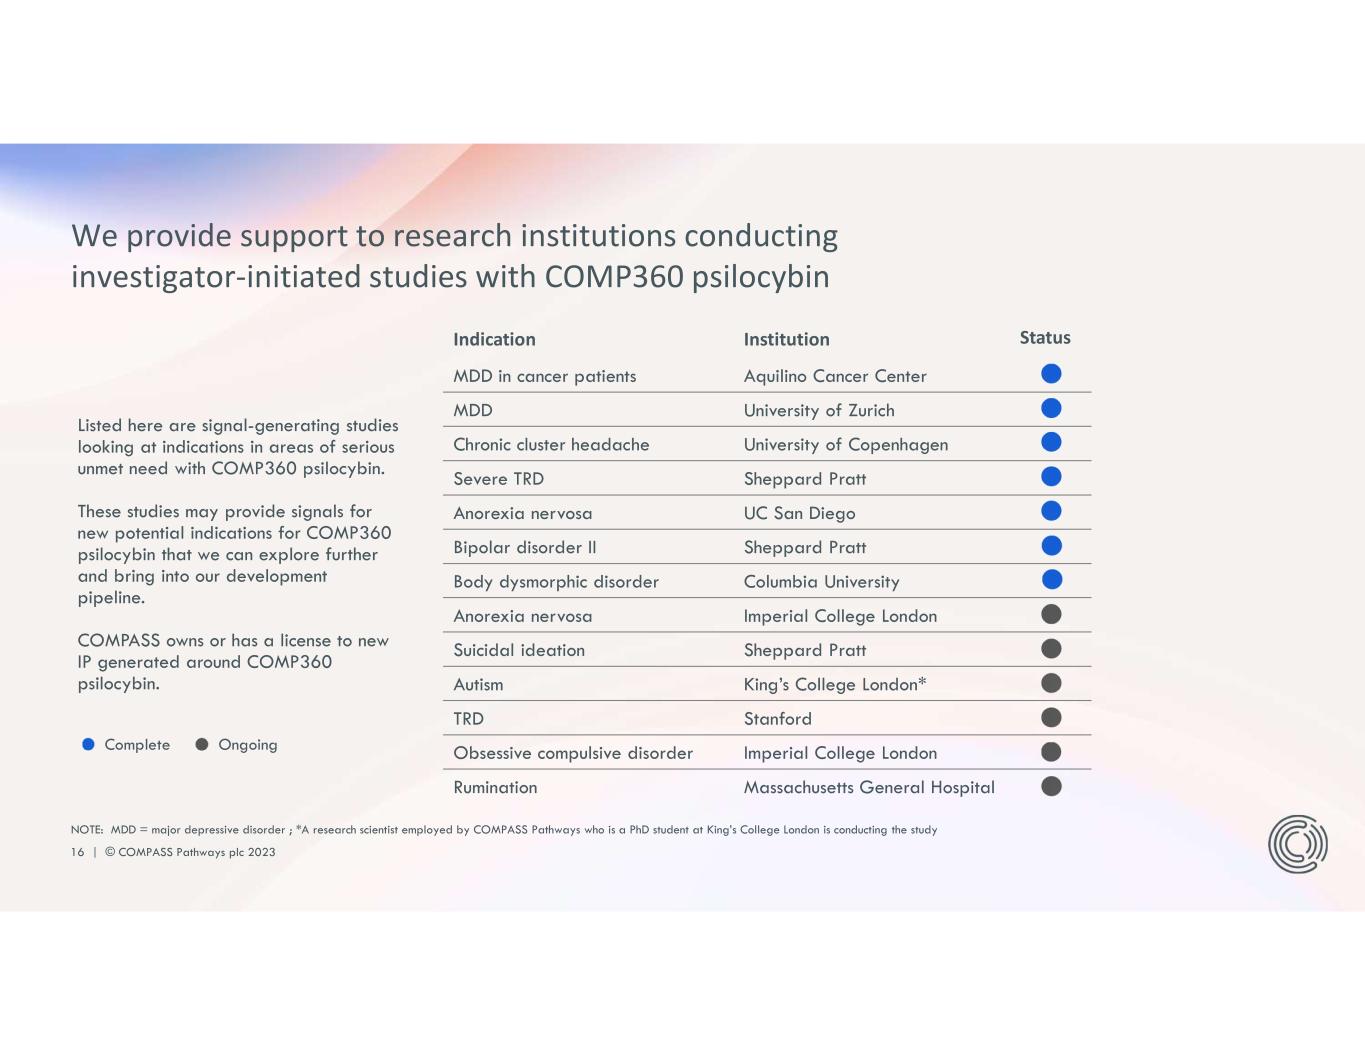The image size is (1365, 1055).
Task: Click the Columbia University institution text
Action: 821,582
